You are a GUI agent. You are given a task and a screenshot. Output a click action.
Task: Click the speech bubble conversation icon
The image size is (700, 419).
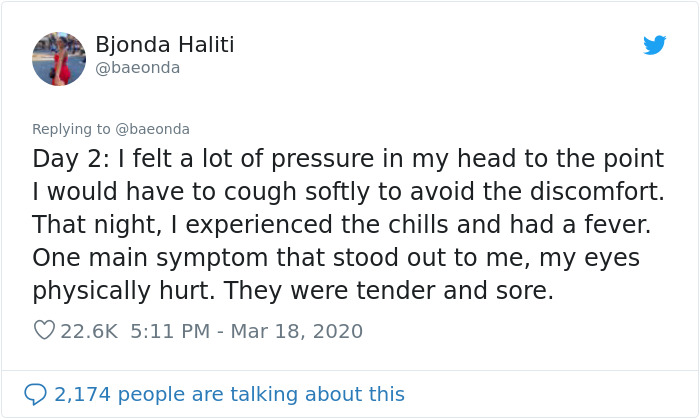[35, 394]
